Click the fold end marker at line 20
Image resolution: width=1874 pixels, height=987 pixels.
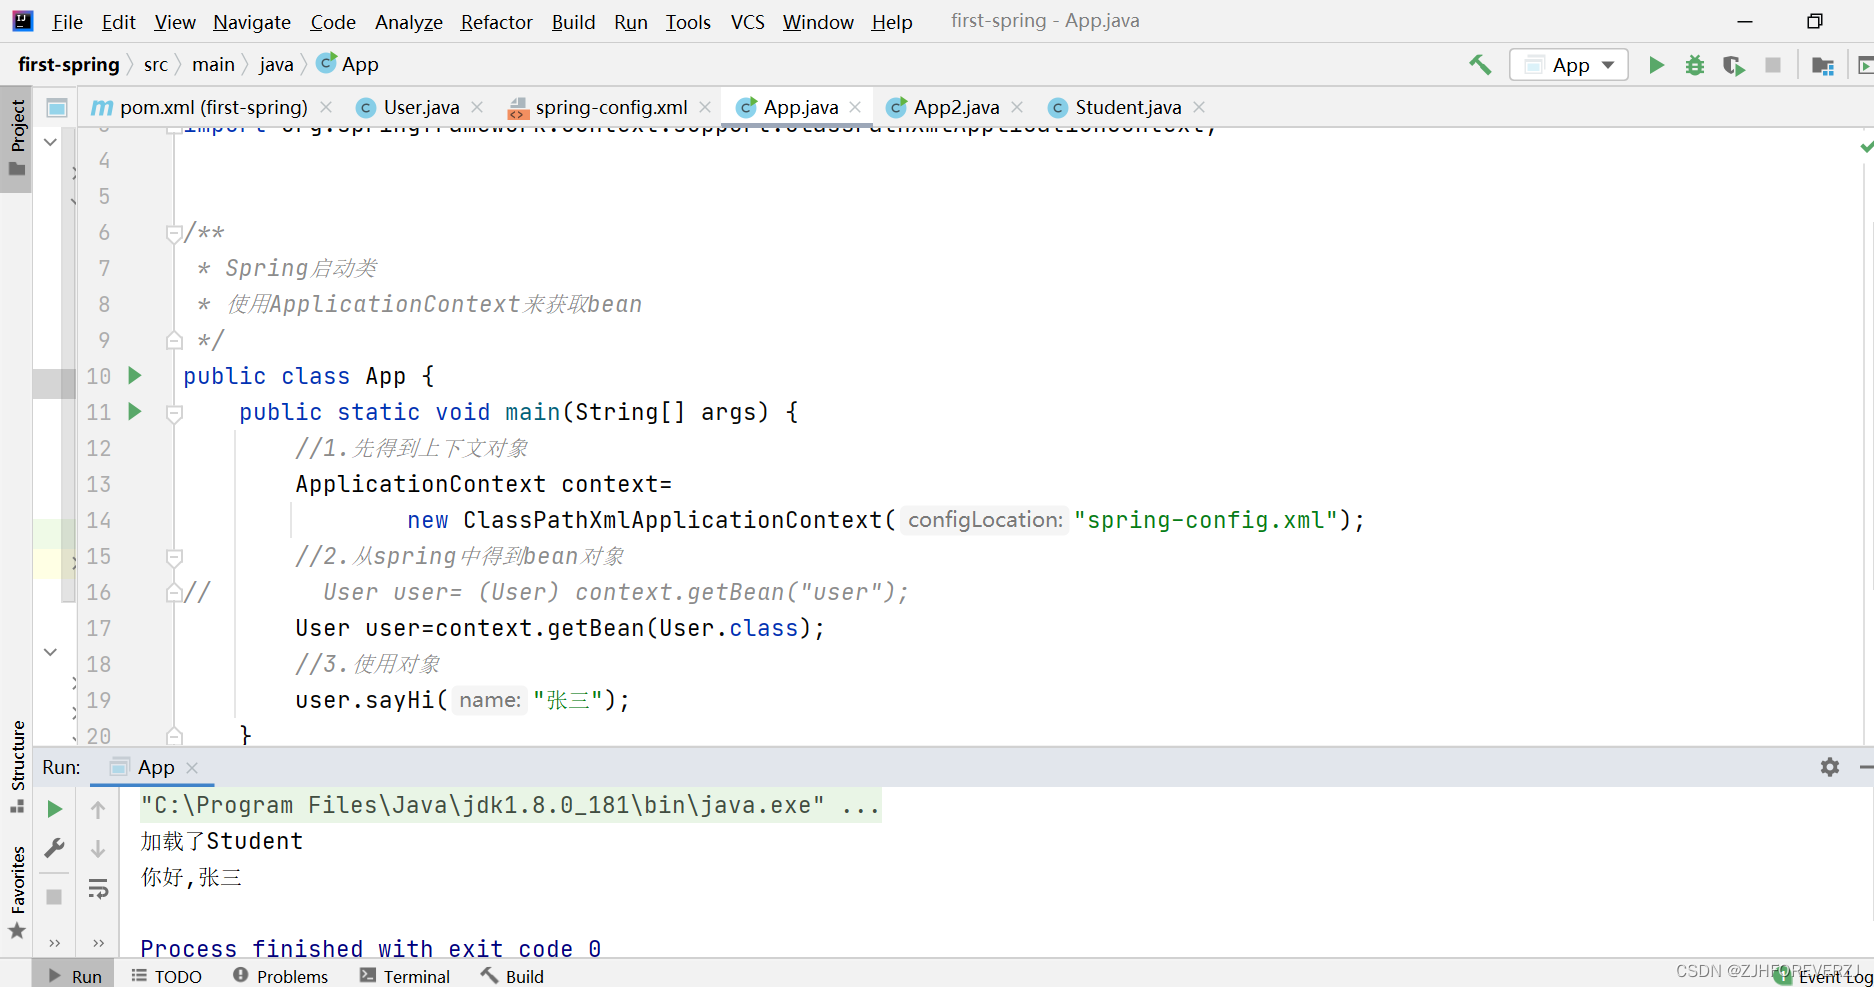[174, 735]
